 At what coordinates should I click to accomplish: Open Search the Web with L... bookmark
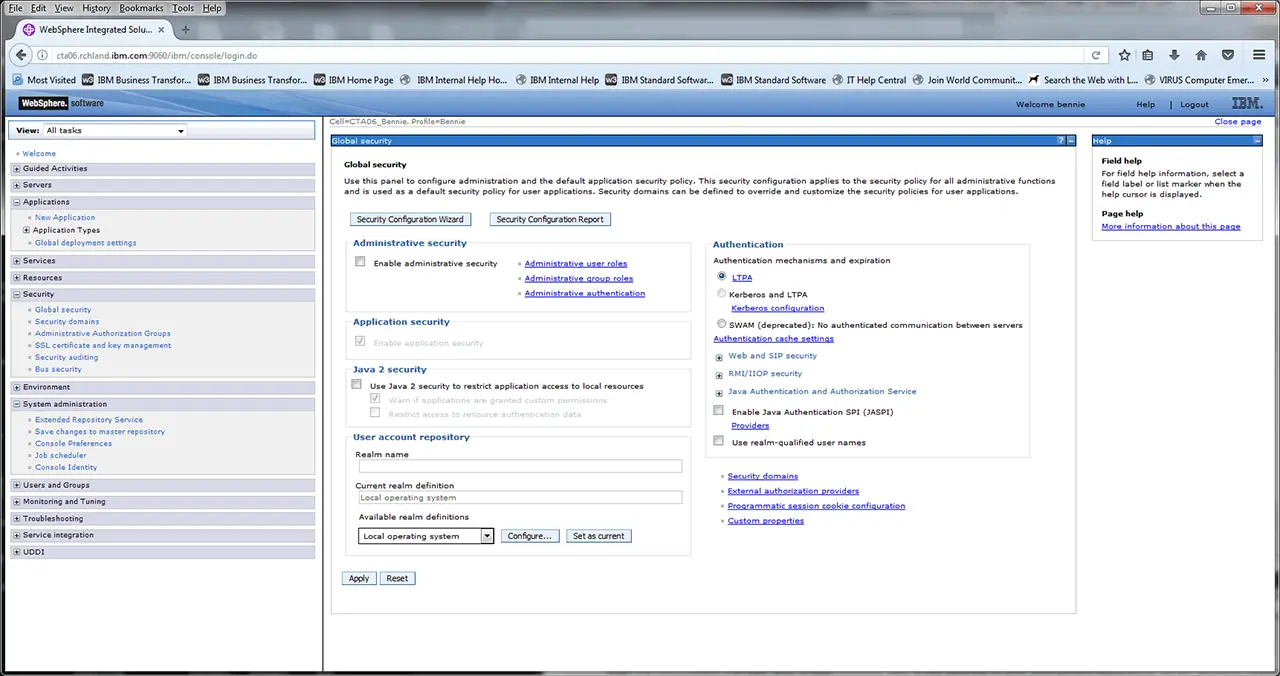(1083, 80)
